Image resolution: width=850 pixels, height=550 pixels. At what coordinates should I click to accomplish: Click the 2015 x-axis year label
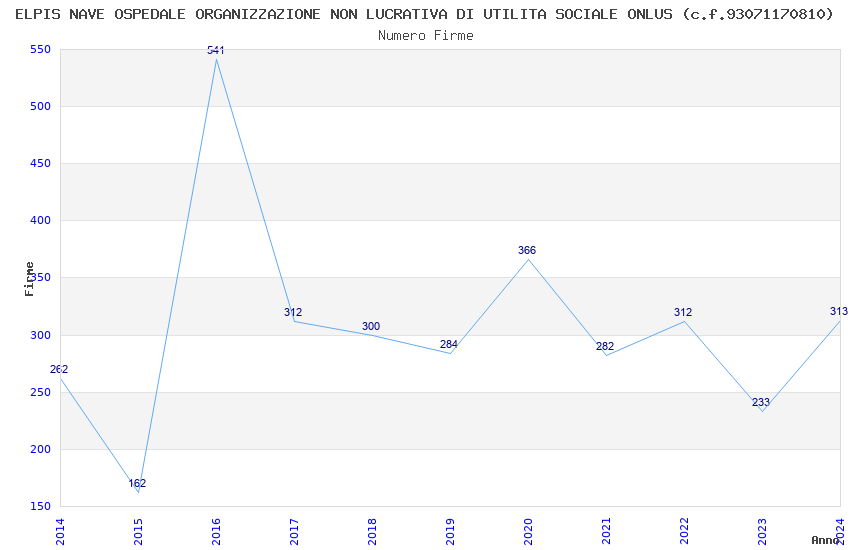138,532
